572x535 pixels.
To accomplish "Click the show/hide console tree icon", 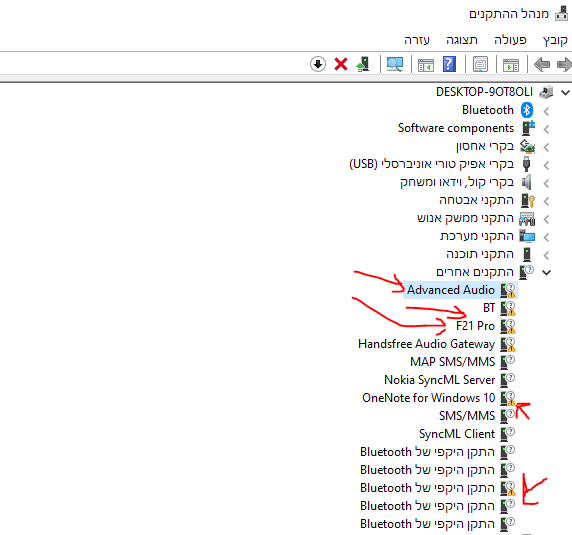I will tap(511, 65).
